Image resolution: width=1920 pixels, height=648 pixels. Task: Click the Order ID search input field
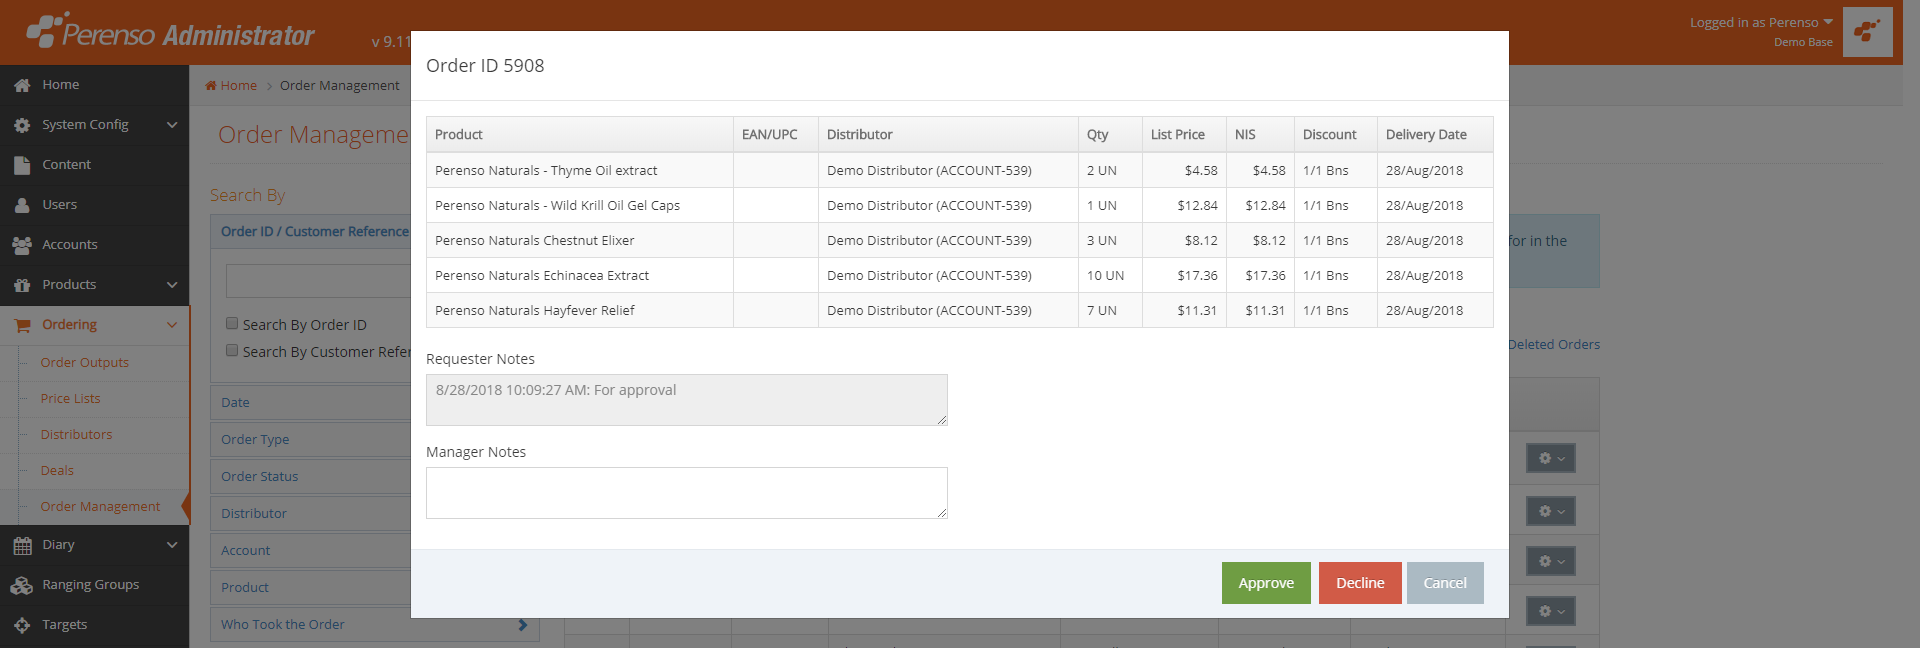(318, 281)
